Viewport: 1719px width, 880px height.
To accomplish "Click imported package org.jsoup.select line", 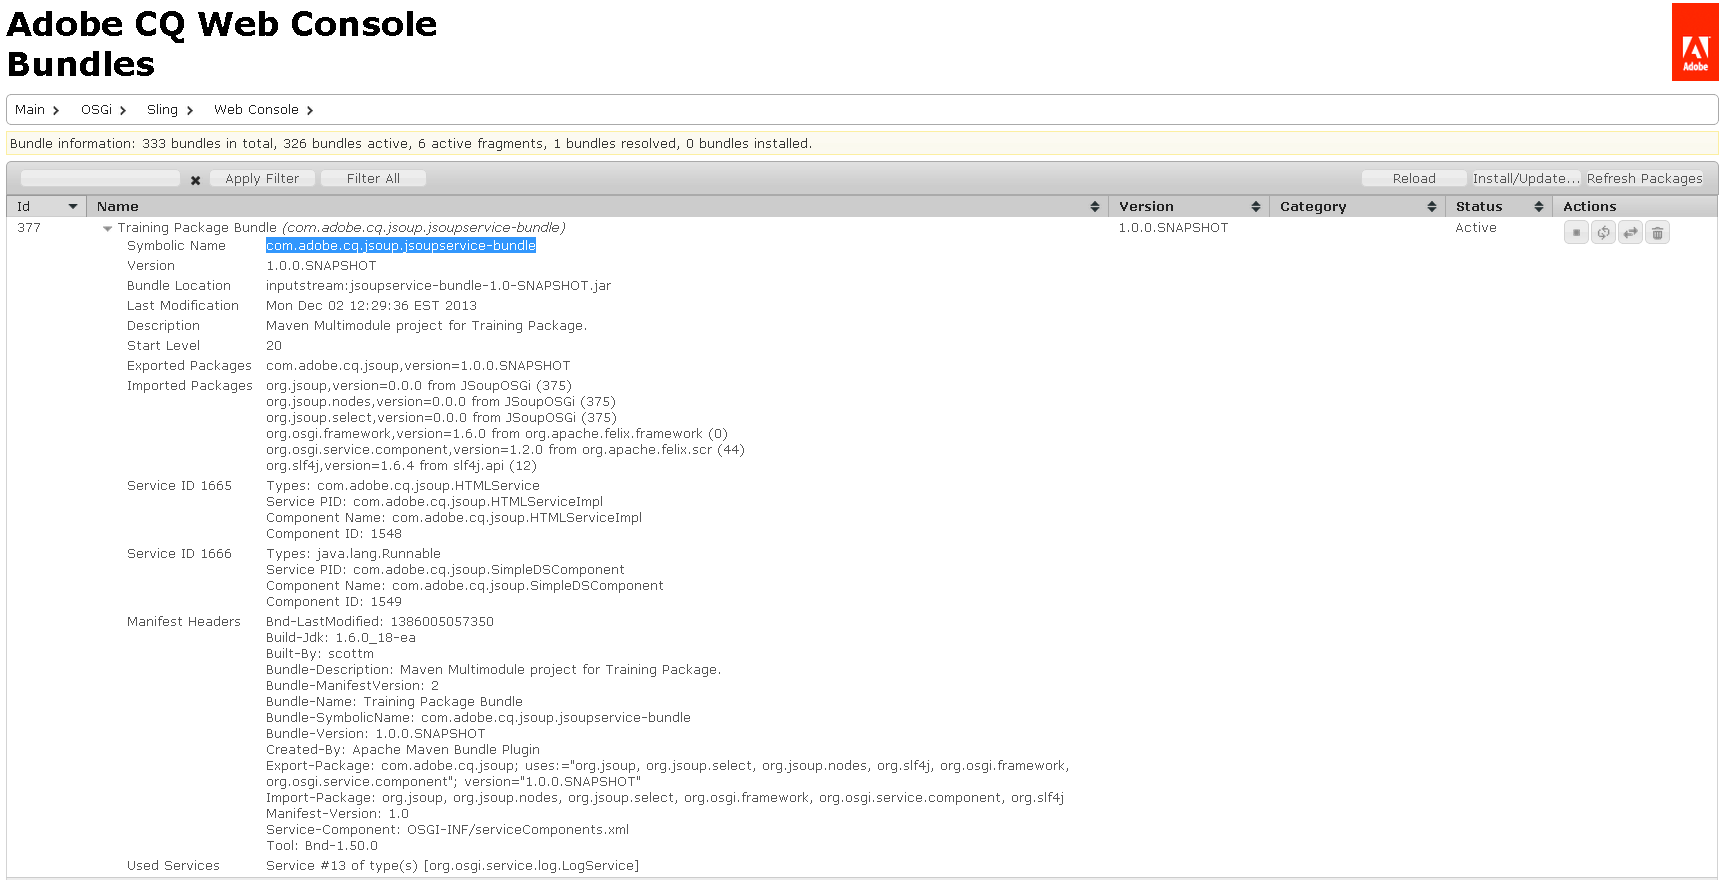I will click(x=441, y=418).
